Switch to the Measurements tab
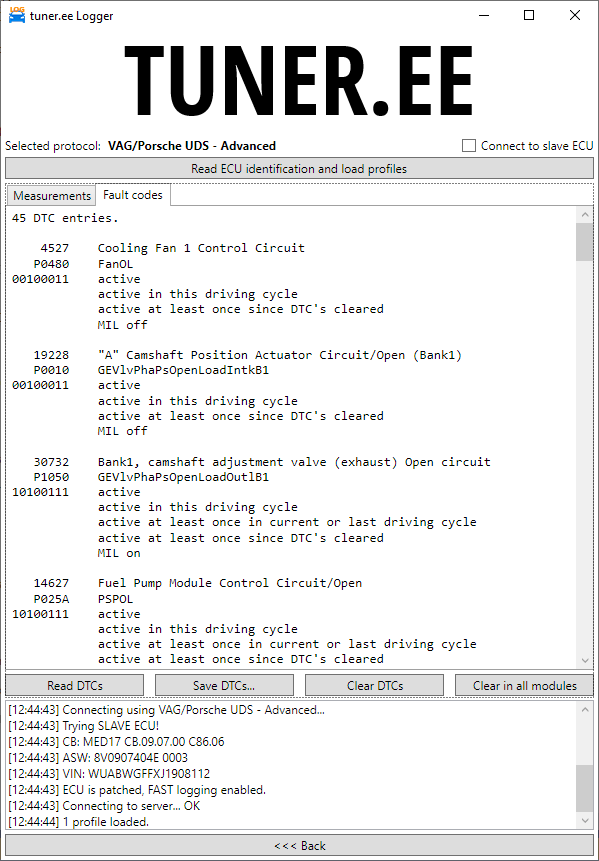This screenshot has width=599, height=861. 52,195
